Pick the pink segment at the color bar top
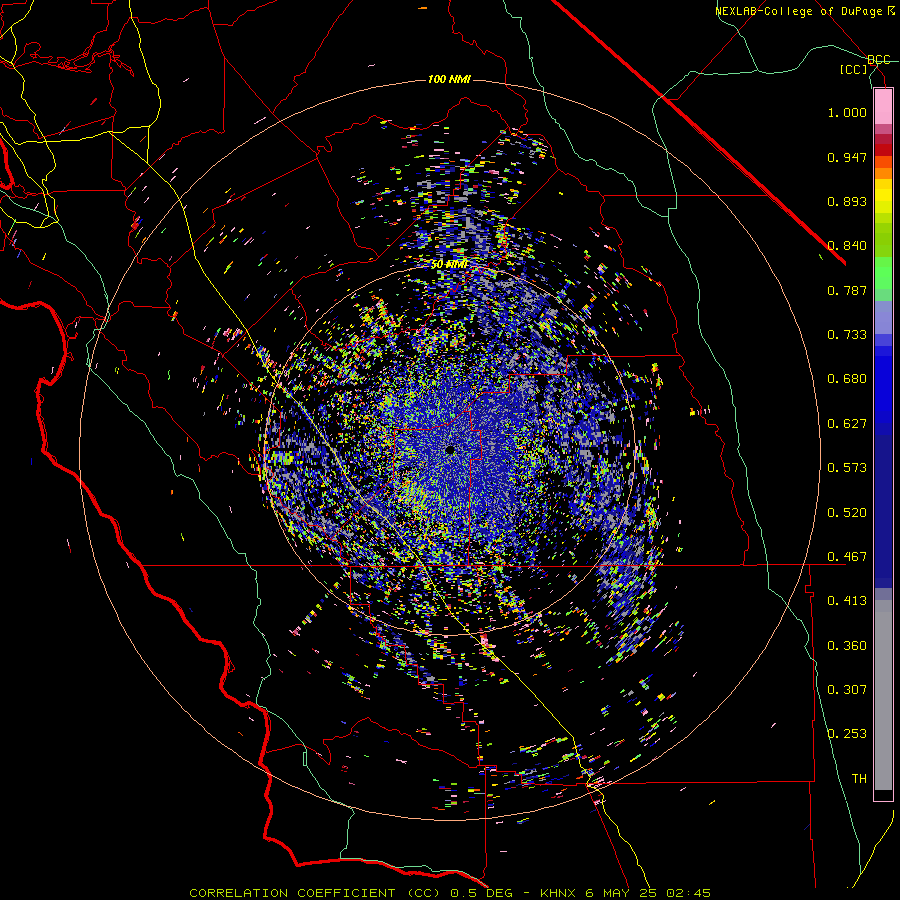Image resolution: width=900 pixels, height=900 pixels. 883,106
